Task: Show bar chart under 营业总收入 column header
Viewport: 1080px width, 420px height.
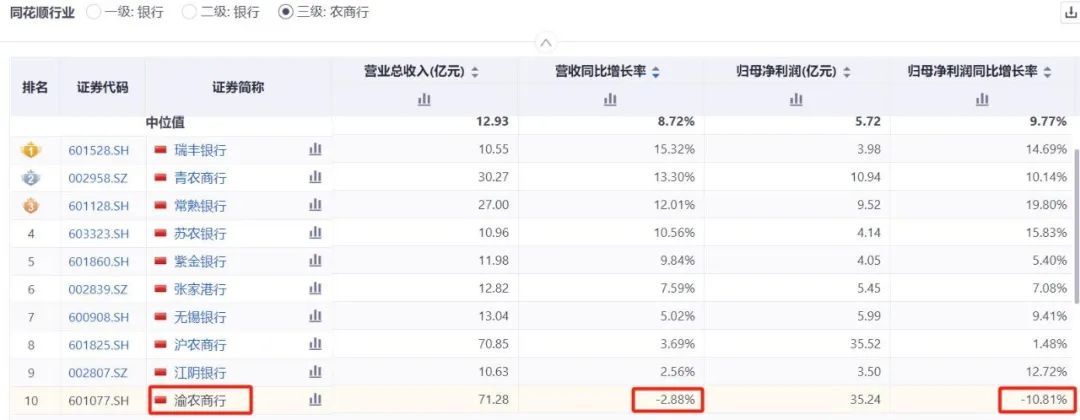Action: 424,100
